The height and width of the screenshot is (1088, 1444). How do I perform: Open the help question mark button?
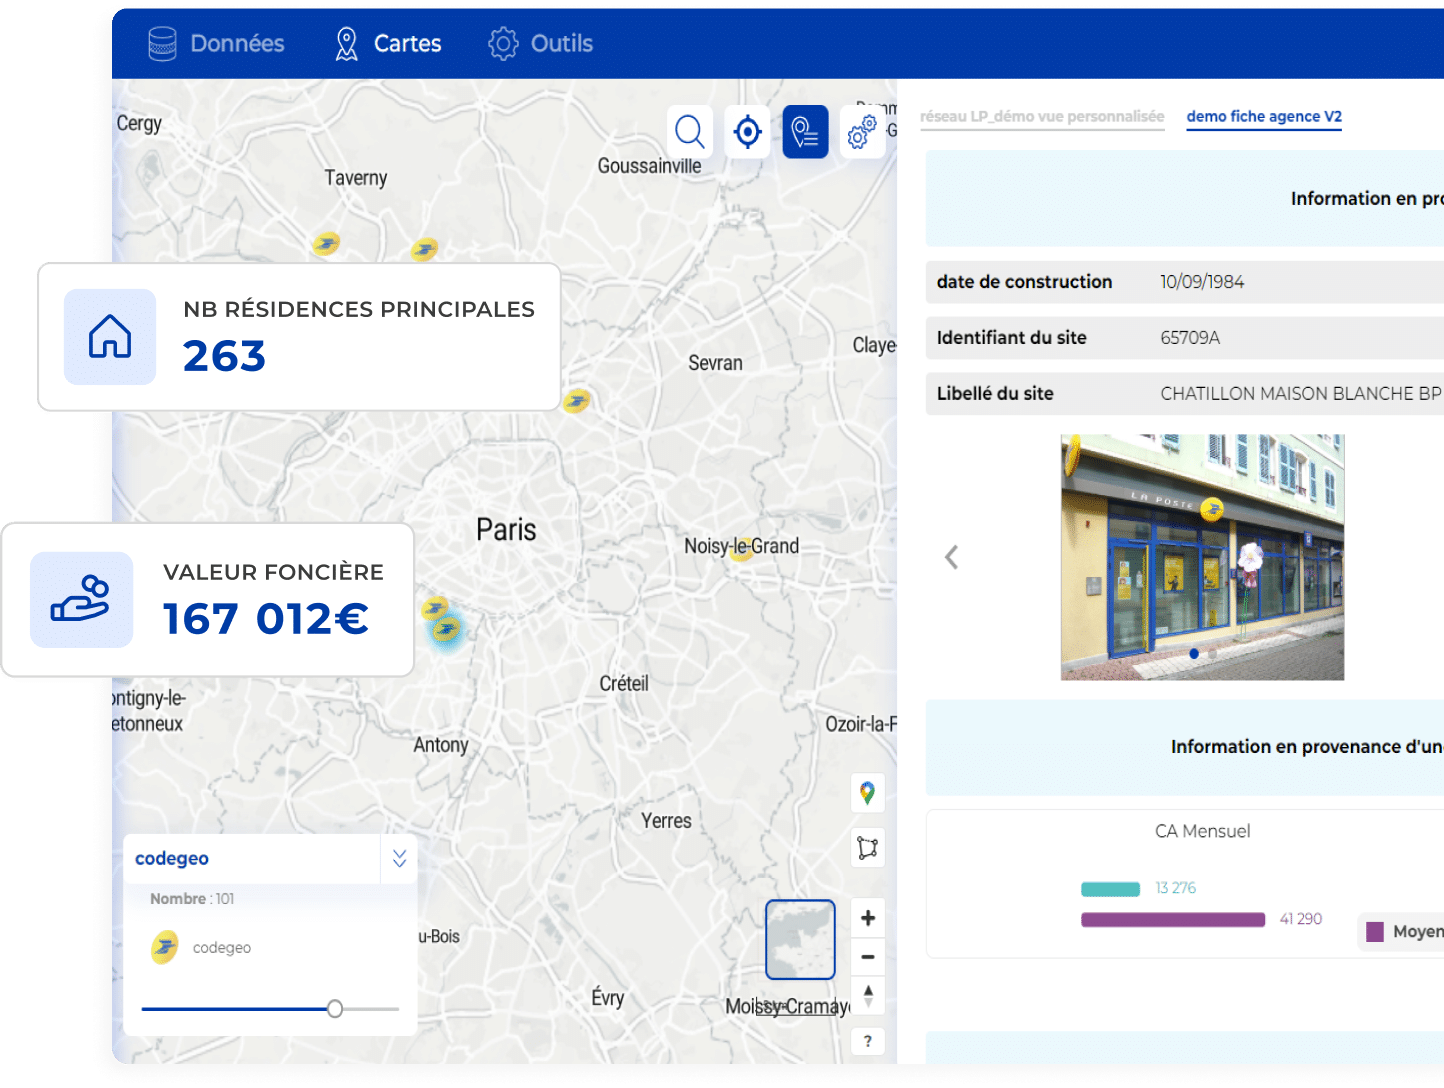pyautogui.click(x=867, y=1041)
